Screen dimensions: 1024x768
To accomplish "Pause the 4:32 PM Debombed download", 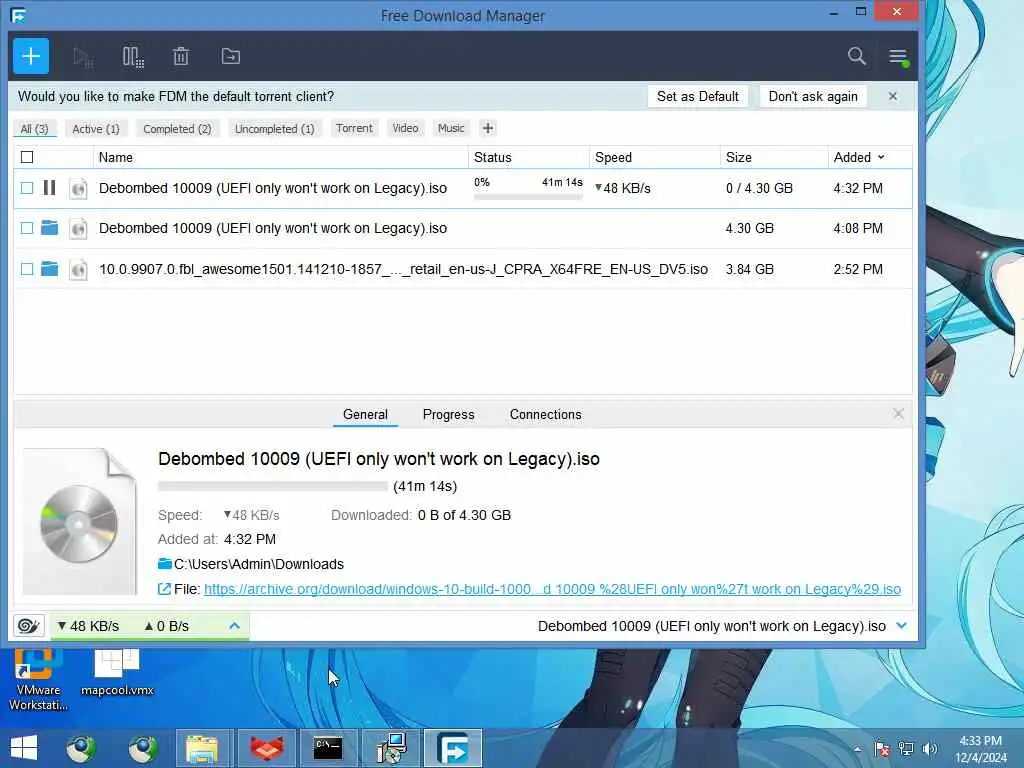I will 49,188.
